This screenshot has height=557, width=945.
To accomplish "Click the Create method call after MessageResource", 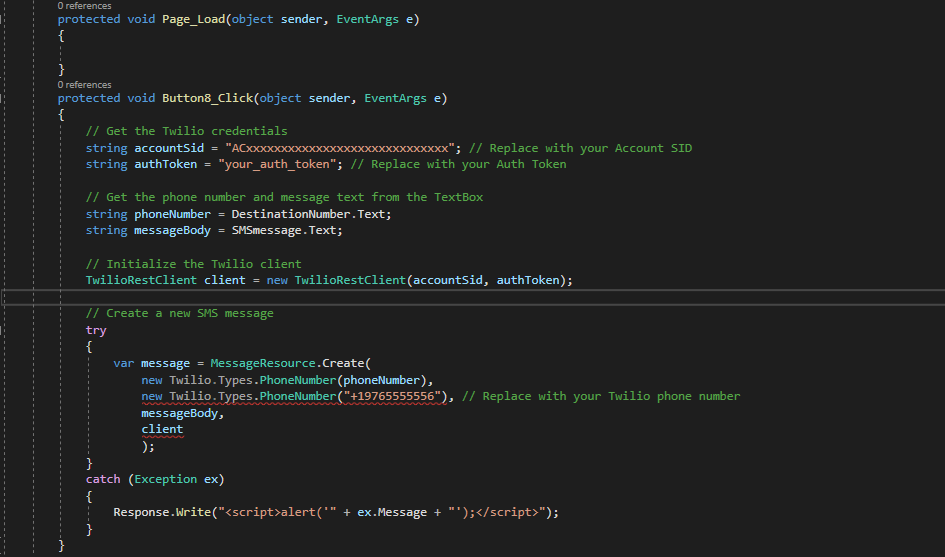I will [343, 363].
